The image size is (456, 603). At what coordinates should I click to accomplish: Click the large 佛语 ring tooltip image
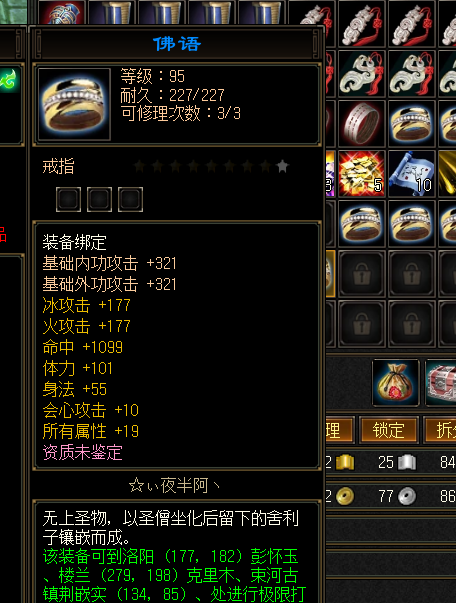tap(74, 104)
